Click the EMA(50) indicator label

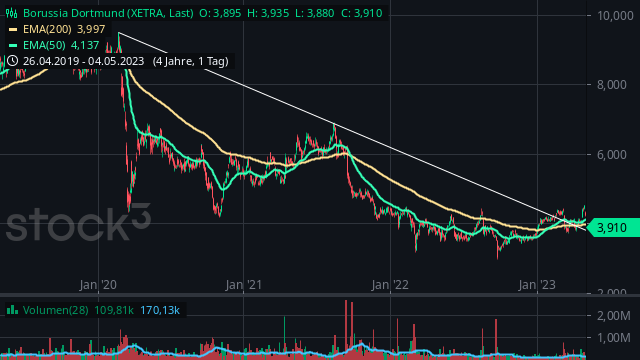tap(44, 45)
